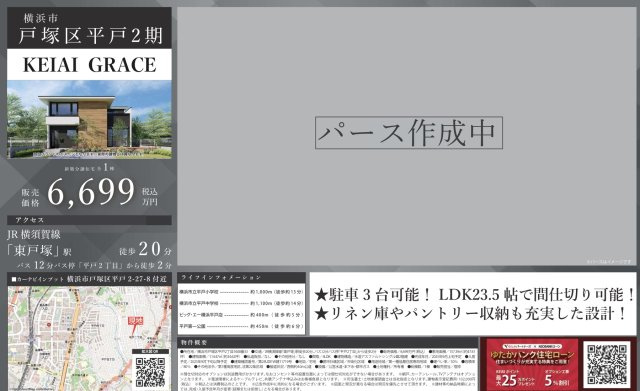Select the 'ビッグ・エー横浜平戸店' row
Screen dimensions: 640x391
coord(241,315)
